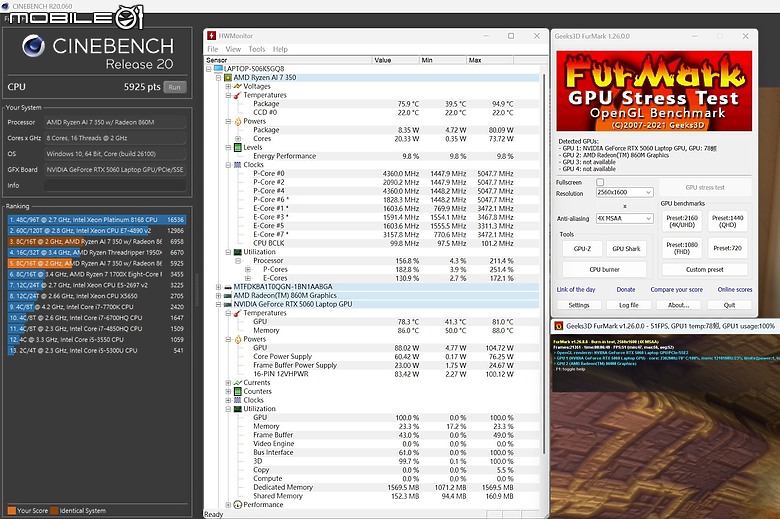Launch Preset:720 benchmark
This screenshot has height=519, width=780.
tap(727, 248)
